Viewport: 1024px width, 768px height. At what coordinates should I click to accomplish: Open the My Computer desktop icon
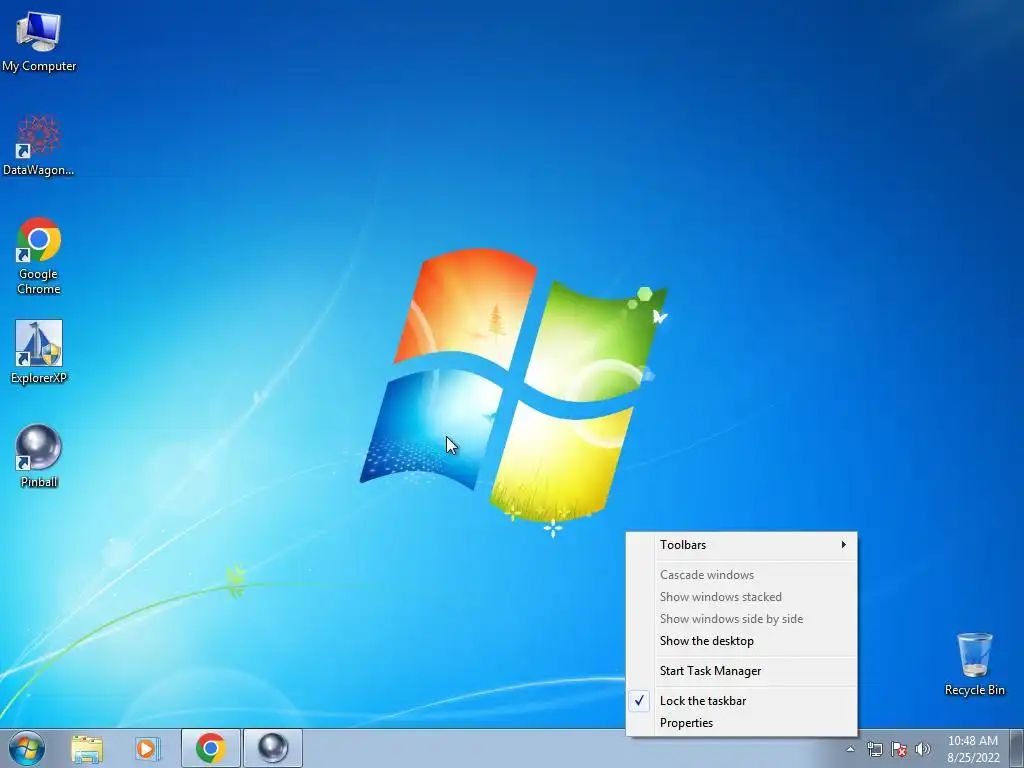click(x=39, y=41)
